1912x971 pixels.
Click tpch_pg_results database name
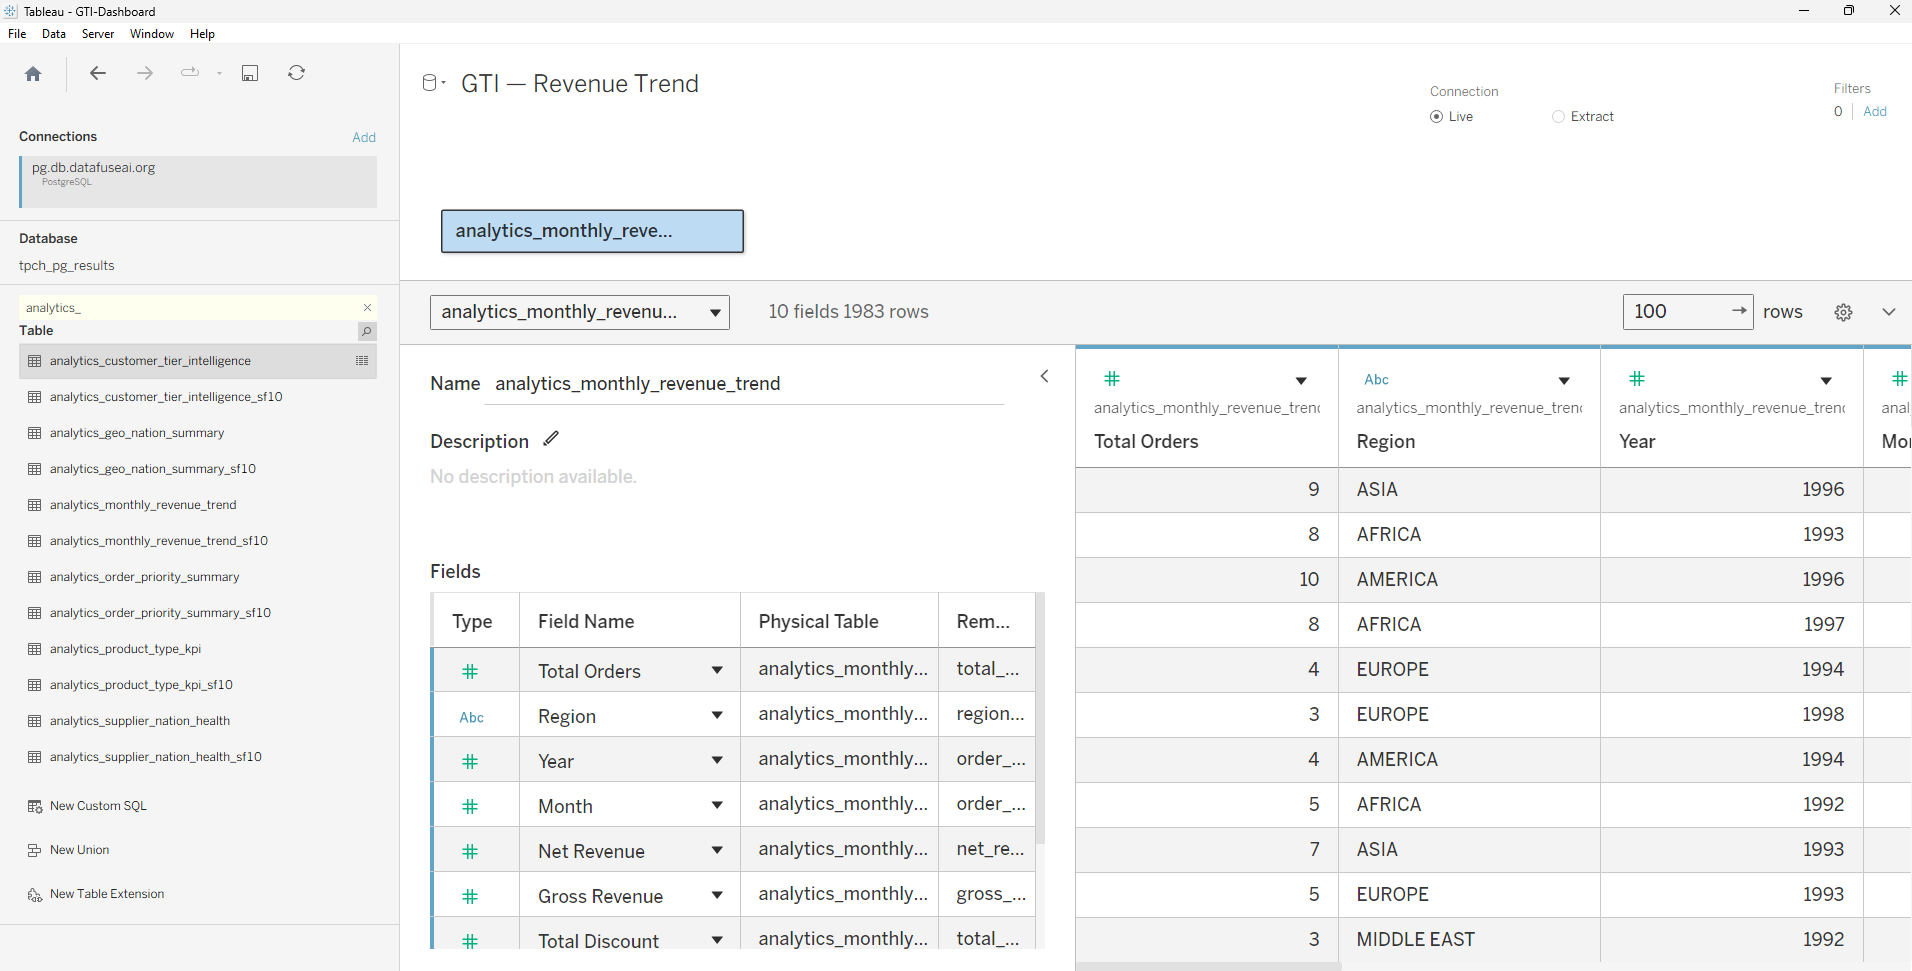coord(67,266)
